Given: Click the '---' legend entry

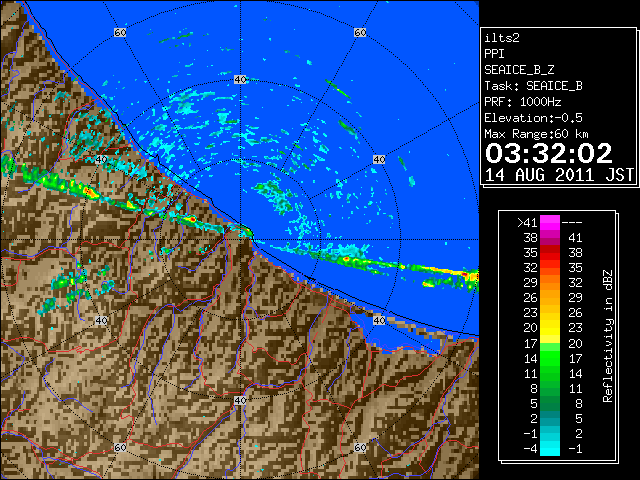Looking at the screenshot, I should 572,223.
